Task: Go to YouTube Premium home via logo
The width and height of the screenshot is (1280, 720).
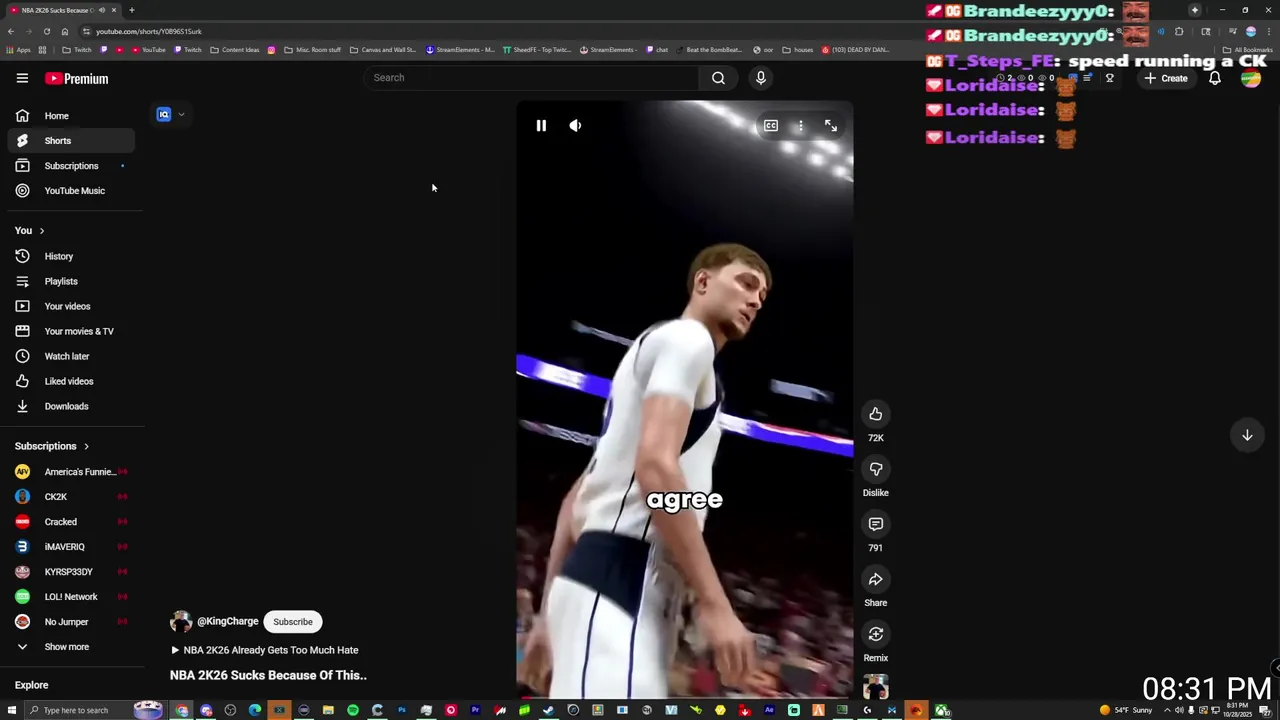Action: 76,78
